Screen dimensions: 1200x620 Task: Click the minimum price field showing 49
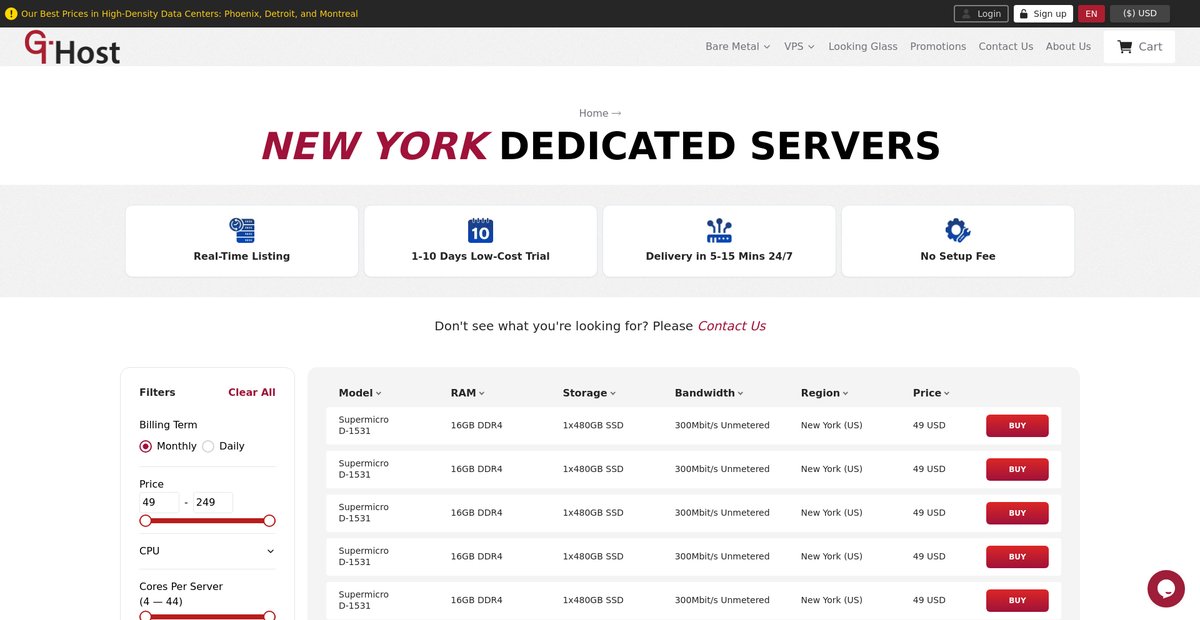click(159, 503)
